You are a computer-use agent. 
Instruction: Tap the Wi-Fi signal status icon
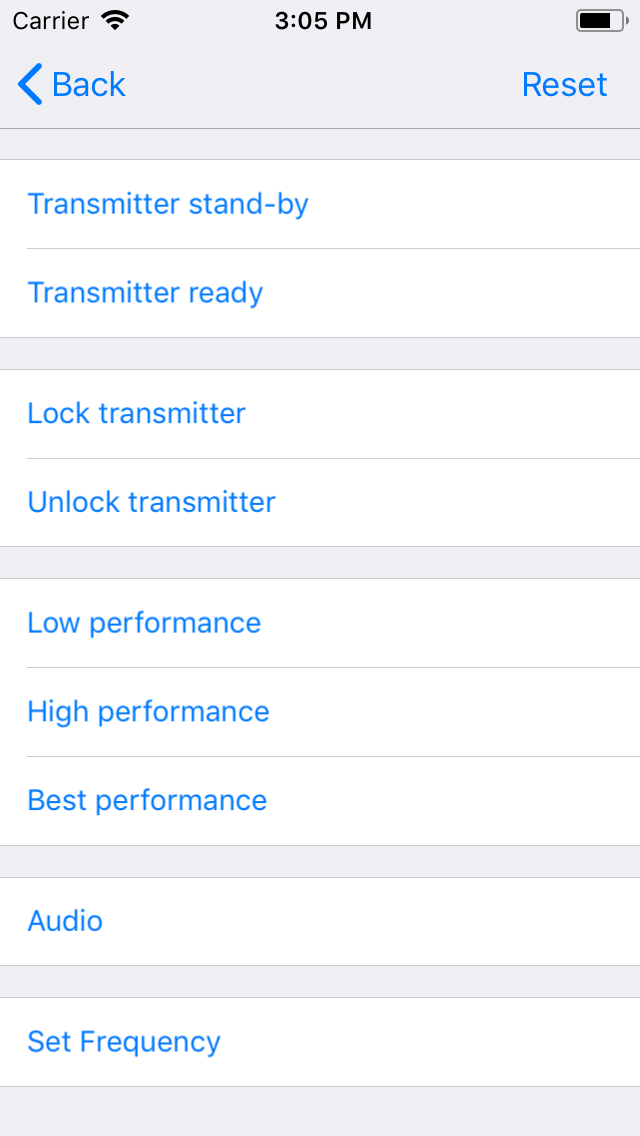tap(116, 21)
